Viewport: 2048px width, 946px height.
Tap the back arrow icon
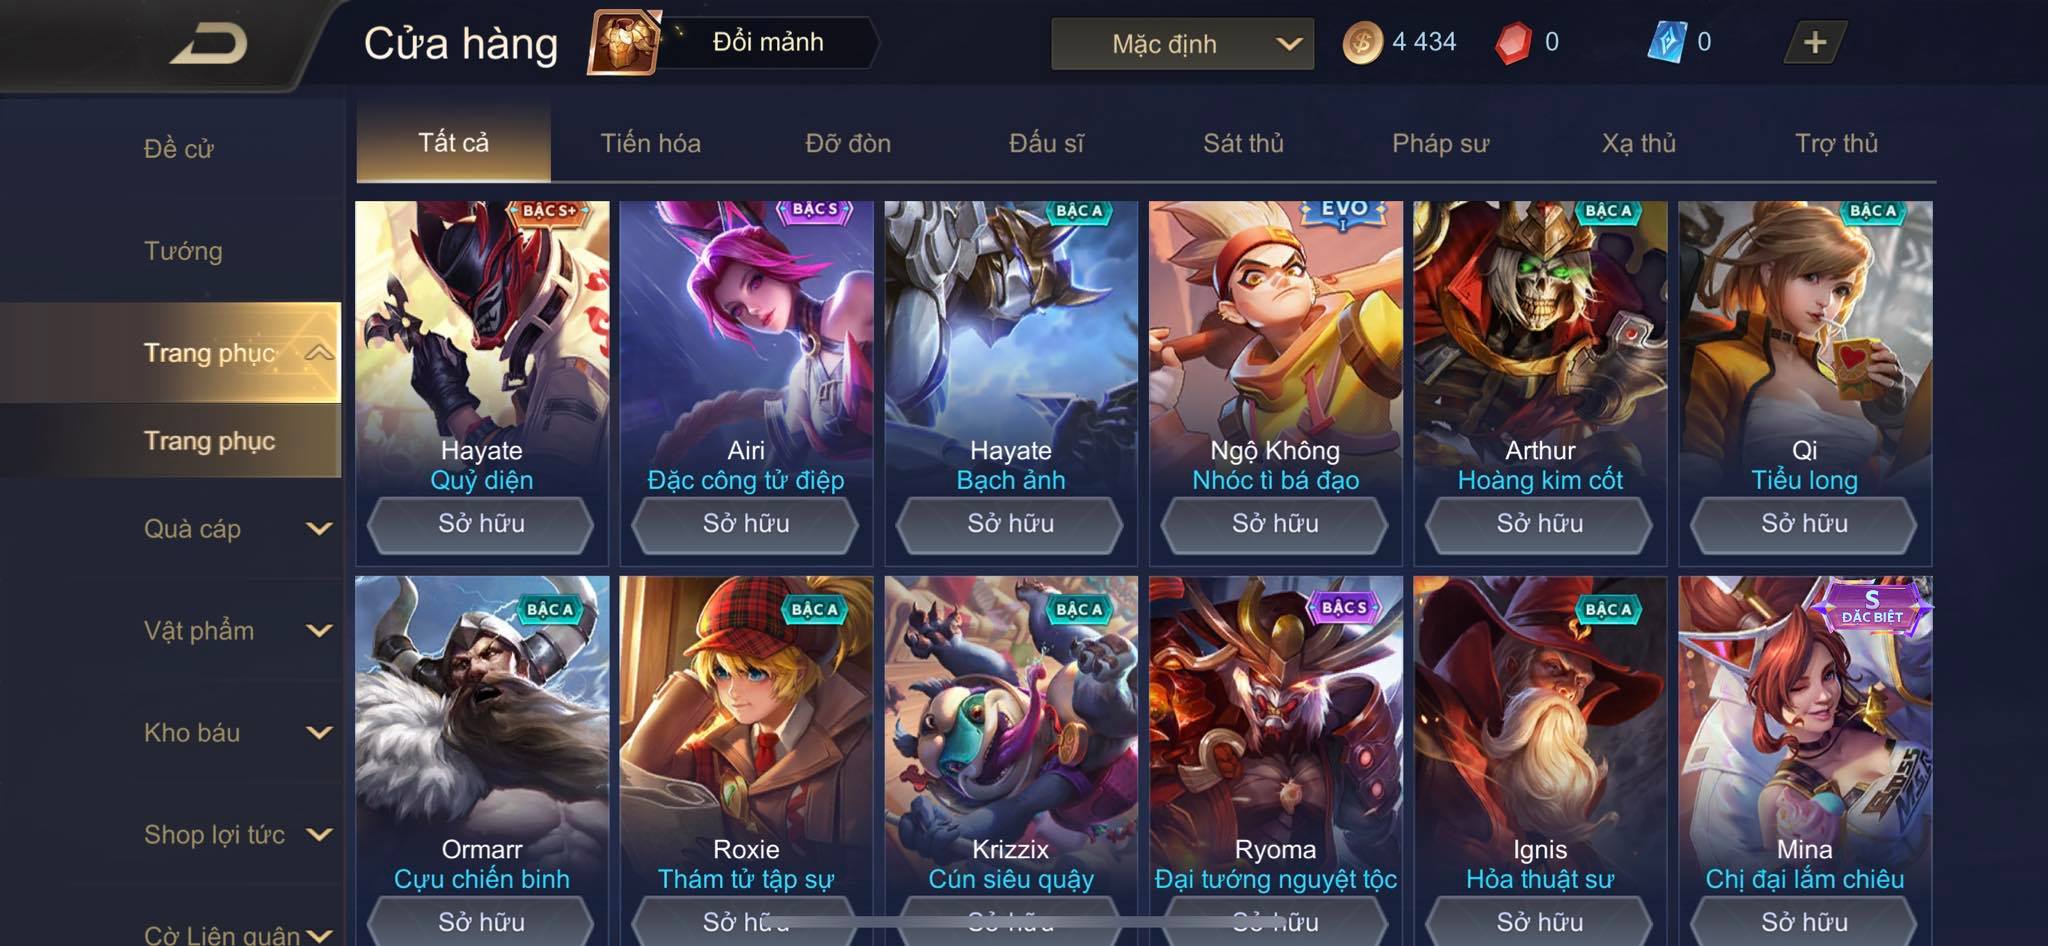coord(208,44)
